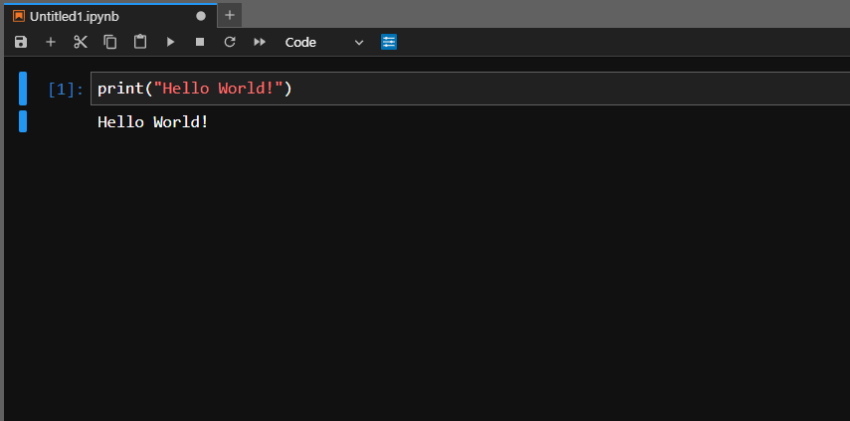Collapse the code input via its blue bar
The image size is (850, 421).
click(23, 88)
